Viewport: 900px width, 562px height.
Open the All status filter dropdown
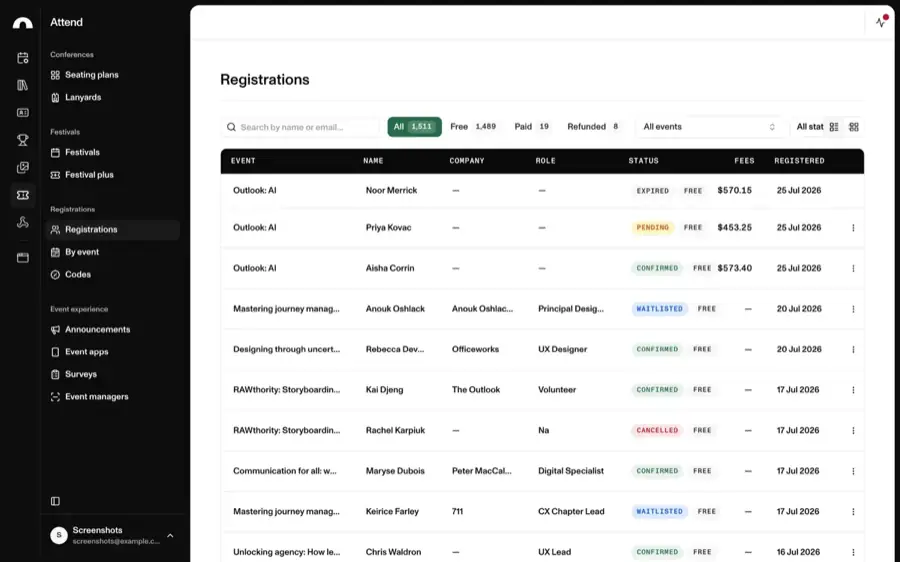(809, 127)
